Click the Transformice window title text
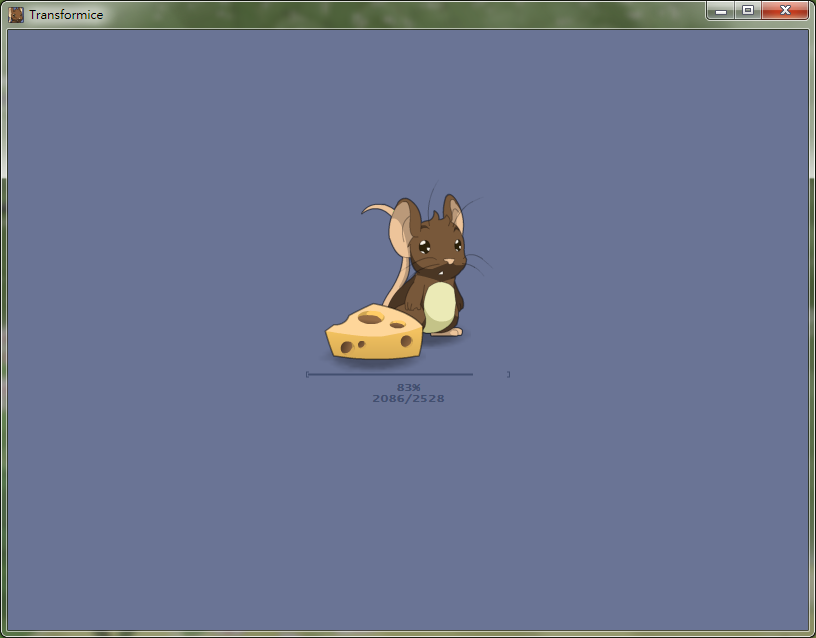 coord(66,14)
